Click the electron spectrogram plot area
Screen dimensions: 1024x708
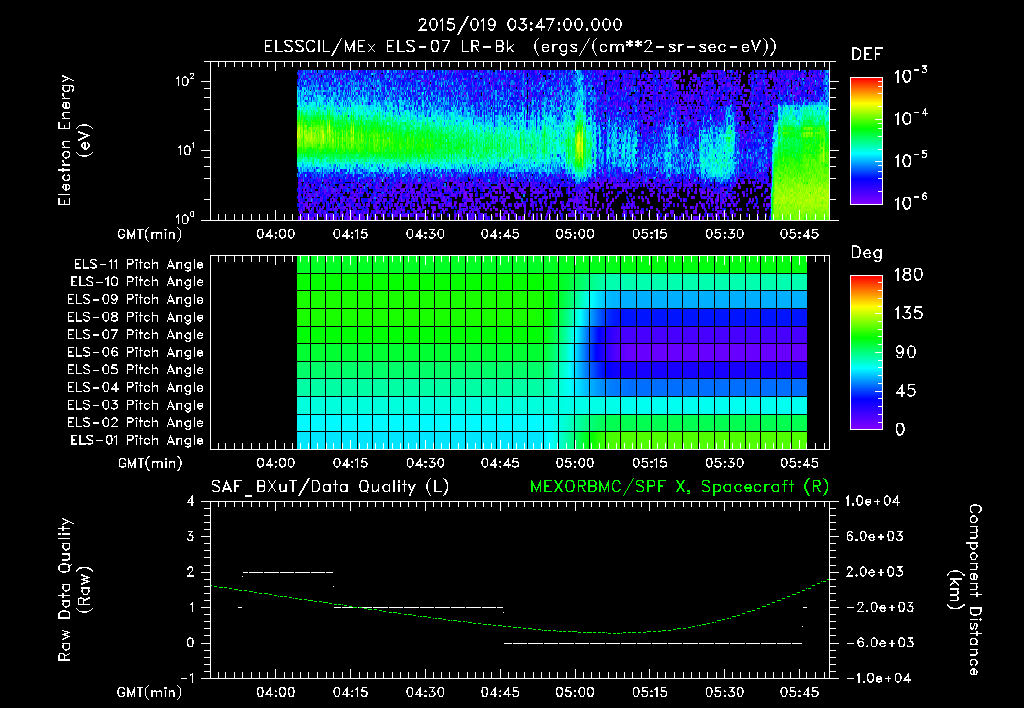(x=520, y=141)
